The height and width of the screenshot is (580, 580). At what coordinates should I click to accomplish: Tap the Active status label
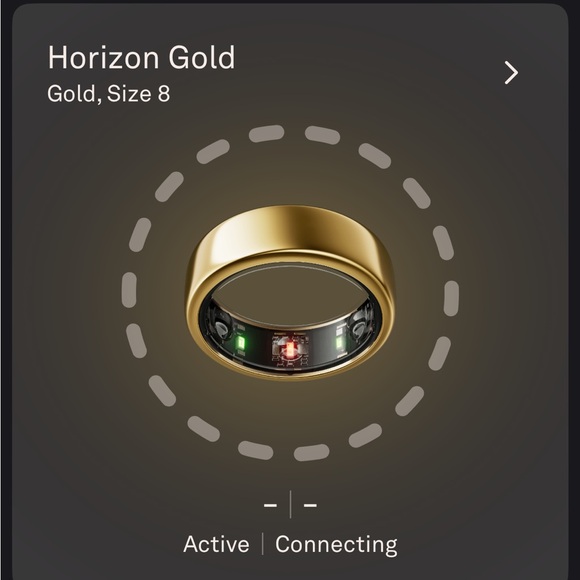(216, 544)
